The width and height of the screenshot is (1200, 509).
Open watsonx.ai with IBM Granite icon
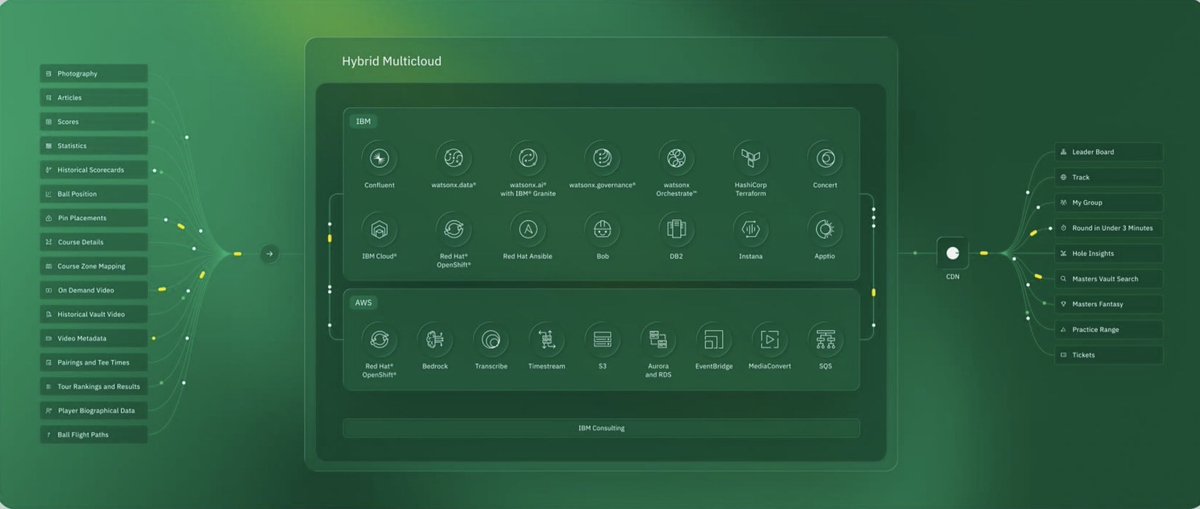point(528,158)
